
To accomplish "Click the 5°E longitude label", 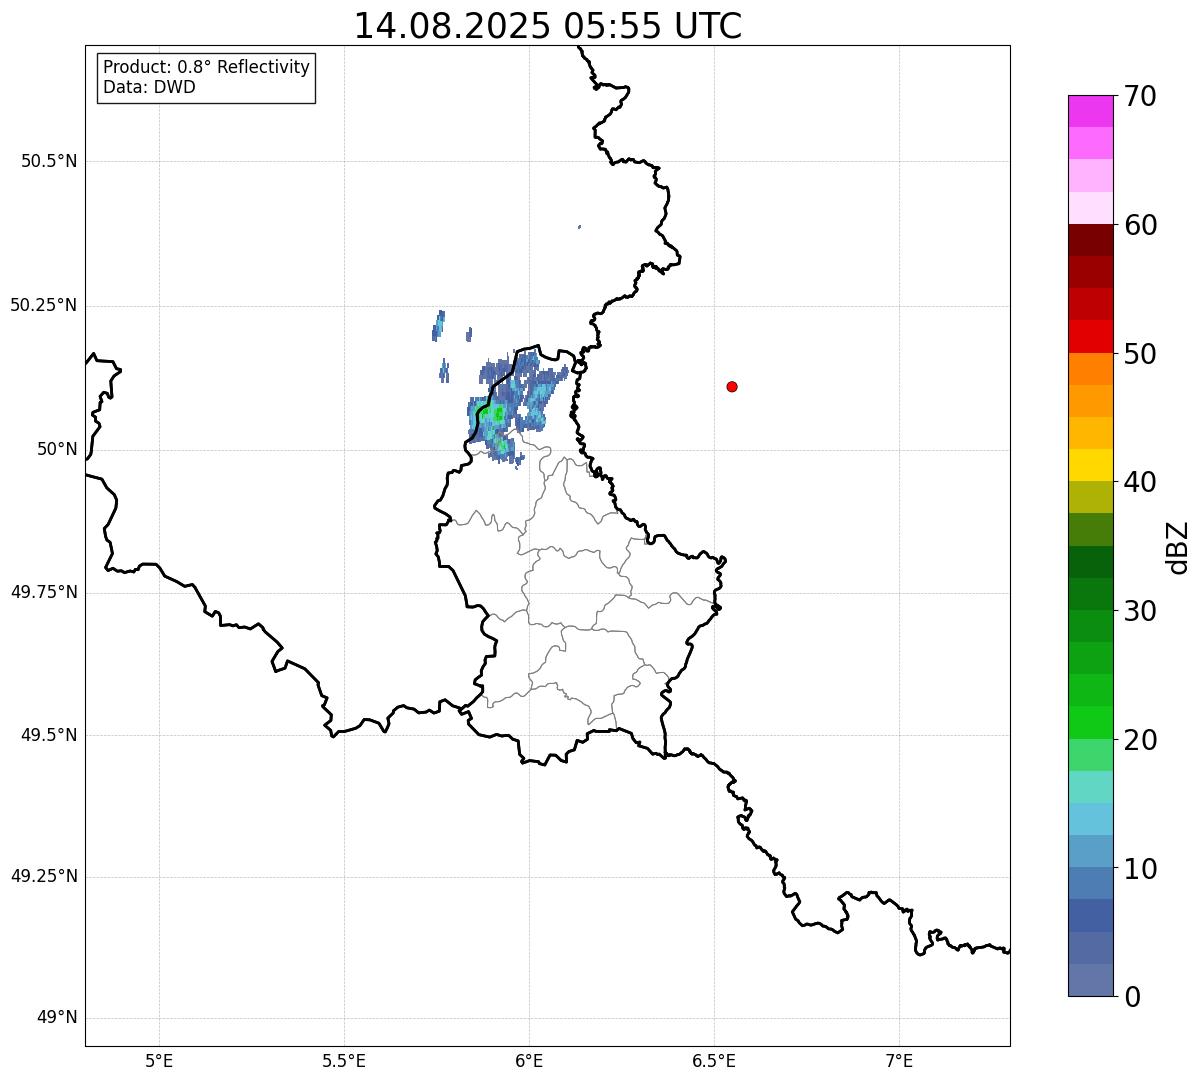I will click(x=159, y=1061).
